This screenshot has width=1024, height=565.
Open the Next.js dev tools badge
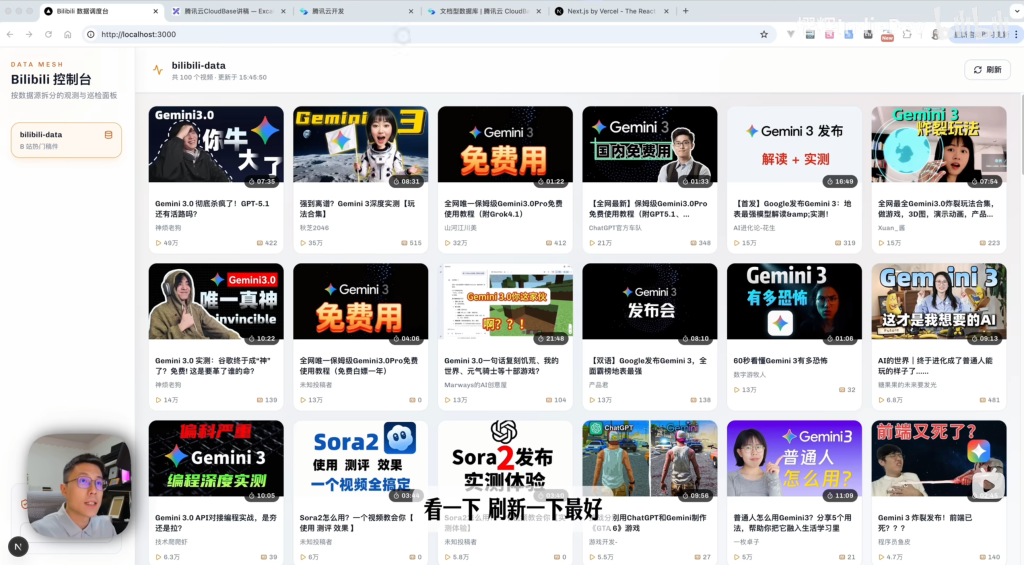18,546
